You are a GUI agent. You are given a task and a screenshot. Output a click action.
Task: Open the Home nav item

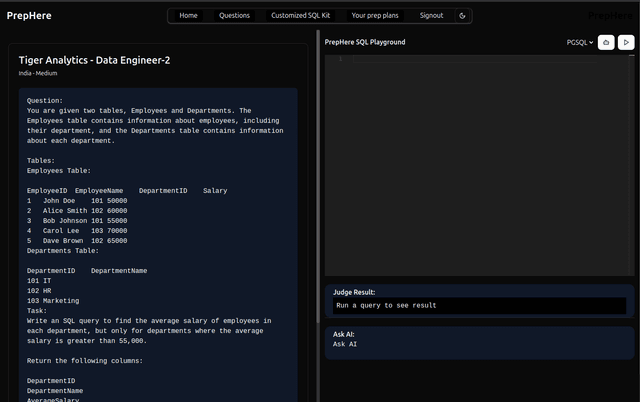click(x=188, y=16)
